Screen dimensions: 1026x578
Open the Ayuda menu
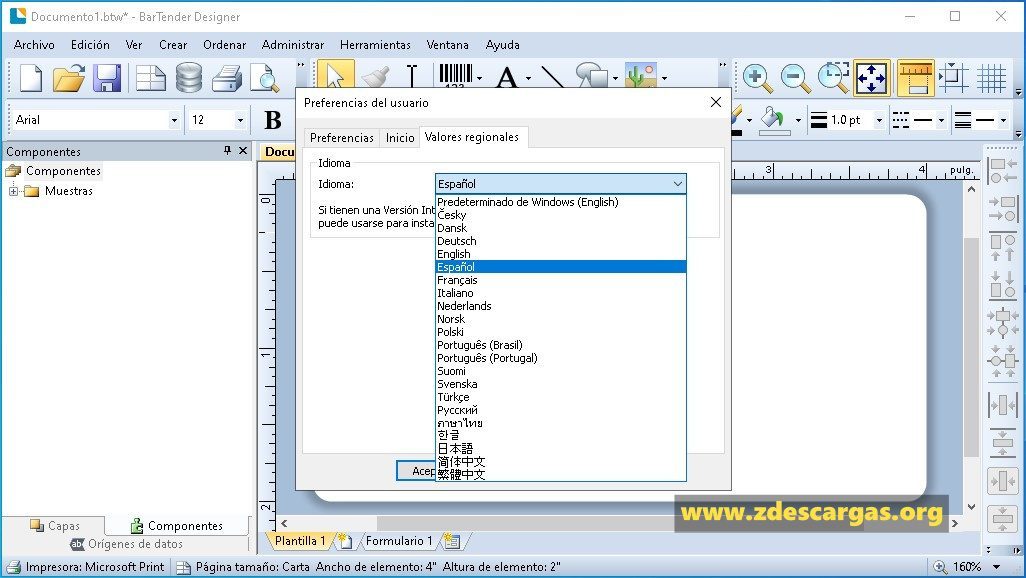click(503, 45)
